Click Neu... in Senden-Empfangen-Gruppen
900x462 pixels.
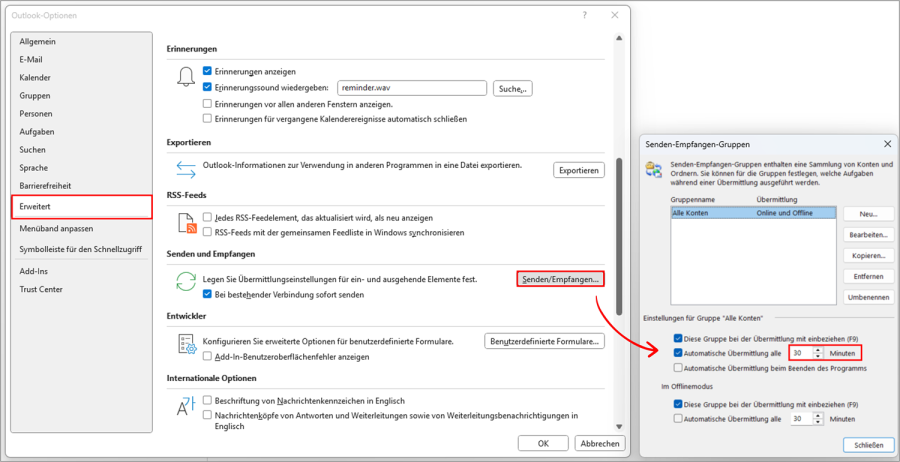click(x=869, y=213)
